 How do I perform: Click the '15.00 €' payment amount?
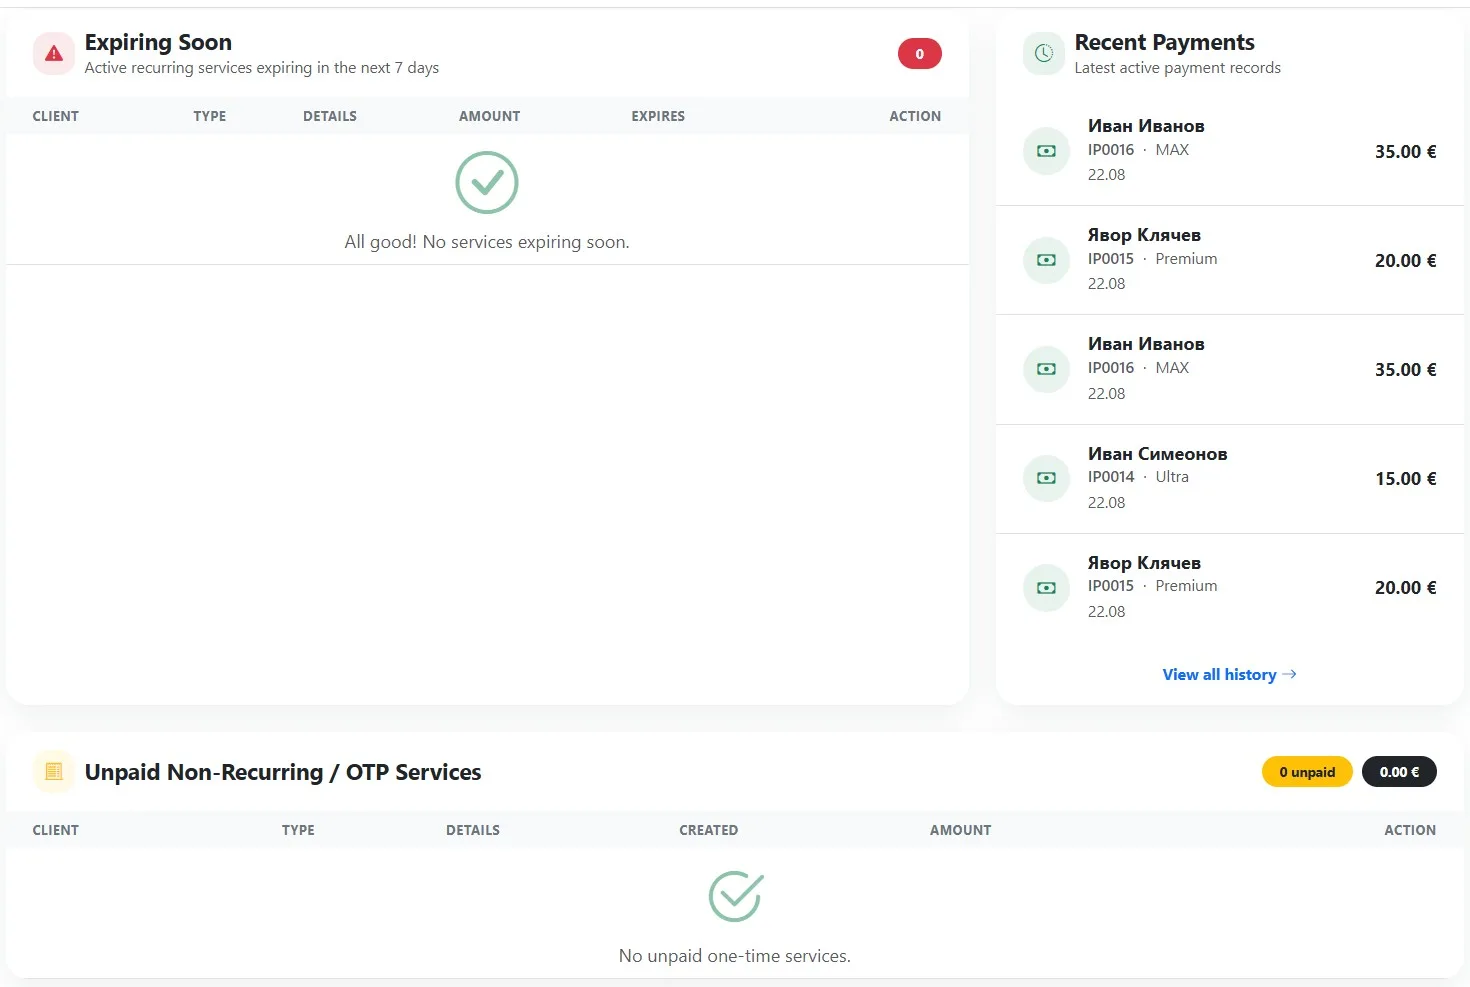(1406, 478)
